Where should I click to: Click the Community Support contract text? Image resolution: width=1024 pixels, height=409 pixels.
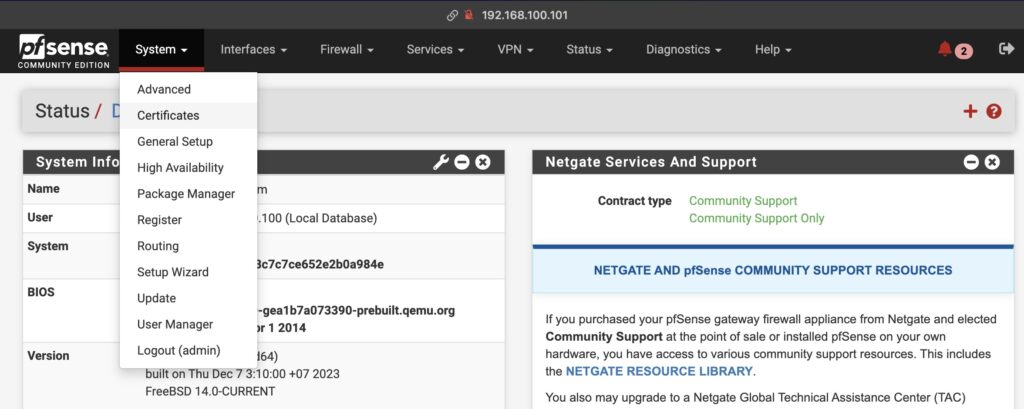click(743, 201)
